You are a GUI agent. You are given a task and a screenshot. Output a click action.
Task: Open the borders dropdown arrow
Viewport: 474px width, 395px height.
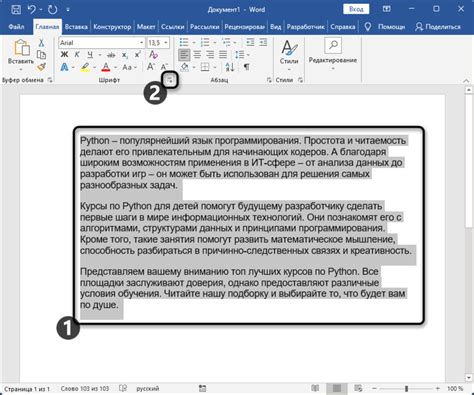(x=215, y=67)
